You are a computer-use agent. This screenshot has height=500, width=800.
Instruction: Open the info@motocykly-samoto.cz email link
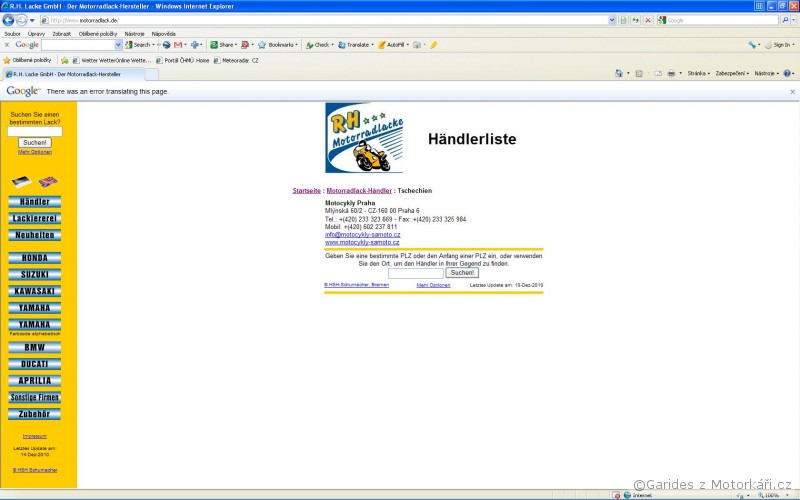tap(362, 235)
